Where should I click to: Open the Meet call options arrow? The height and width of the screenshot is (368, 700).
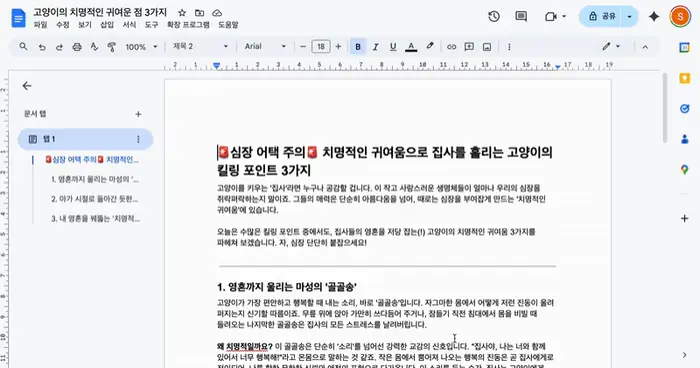tap(564, 17)
